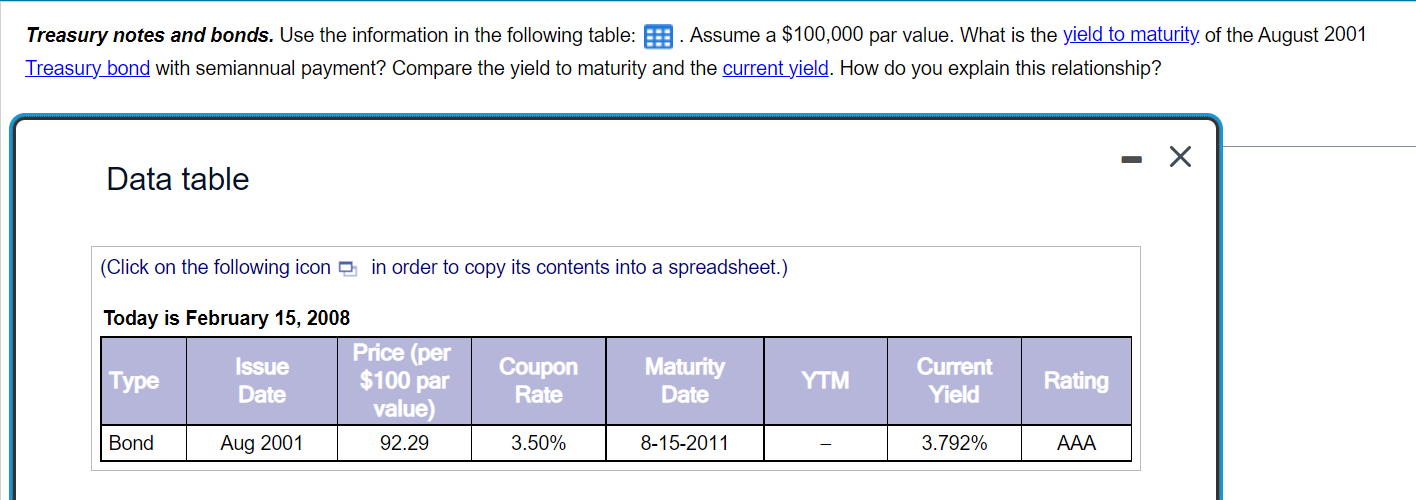Open the yield to maturity link

click(x=1131, y=35)
